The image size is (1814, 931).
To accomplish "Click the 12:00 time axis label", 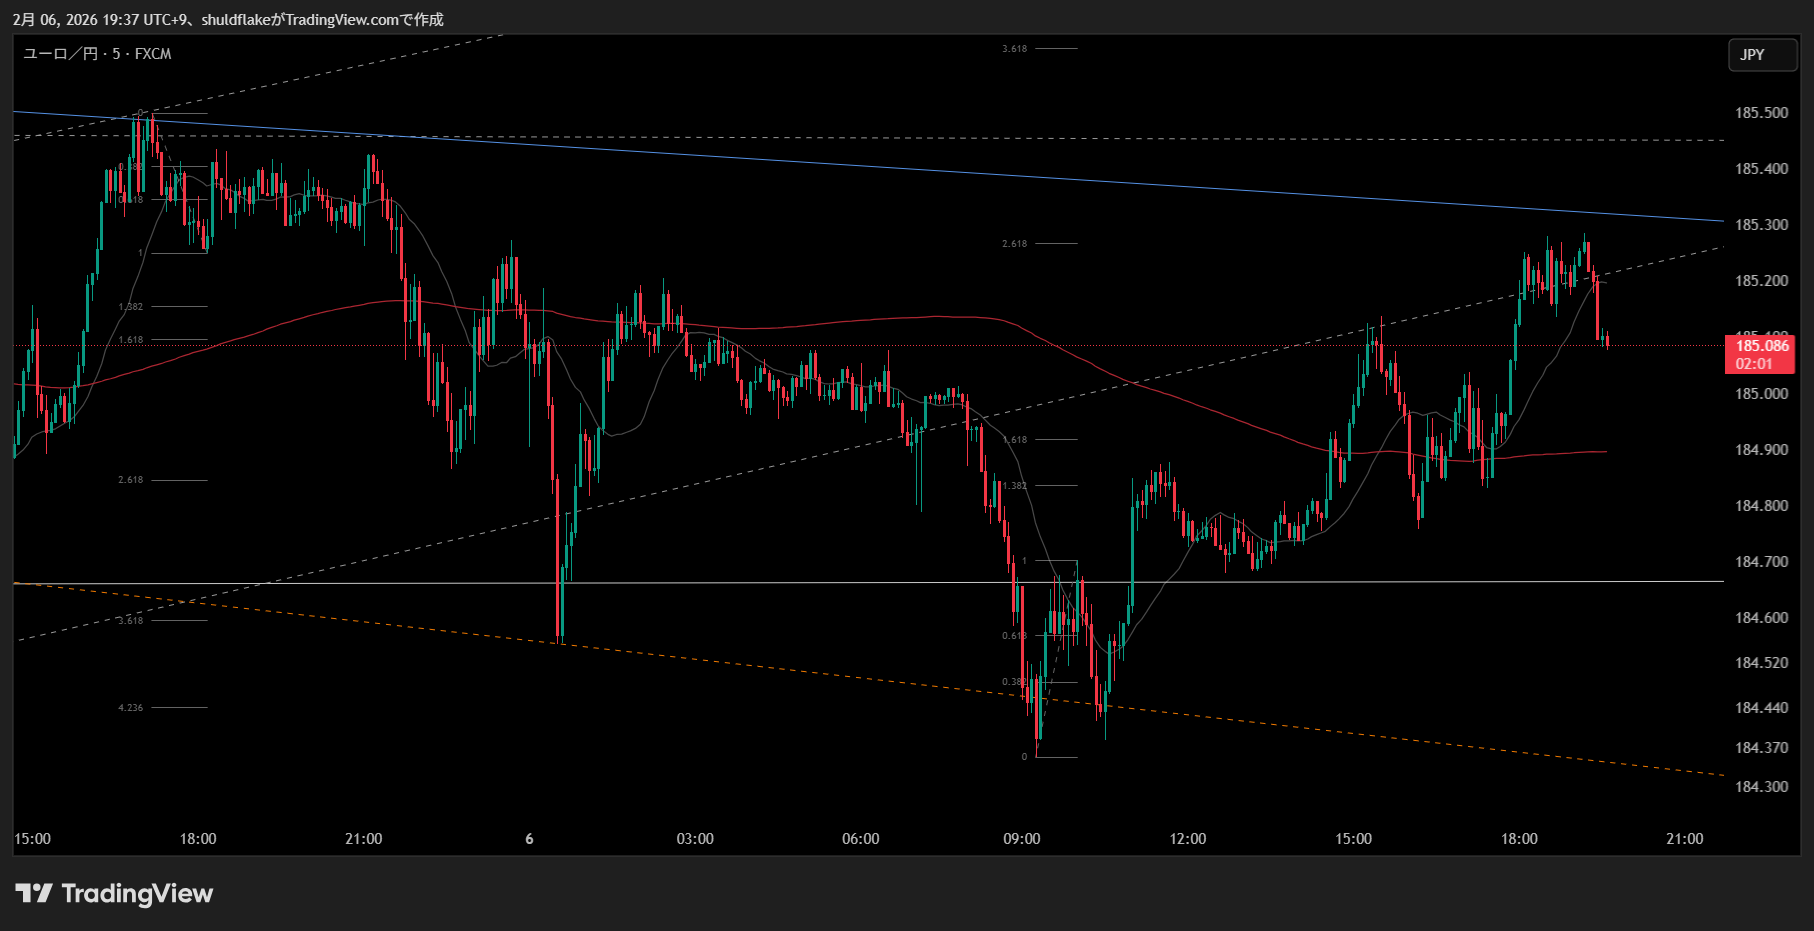I will (x=1187, y=839).
